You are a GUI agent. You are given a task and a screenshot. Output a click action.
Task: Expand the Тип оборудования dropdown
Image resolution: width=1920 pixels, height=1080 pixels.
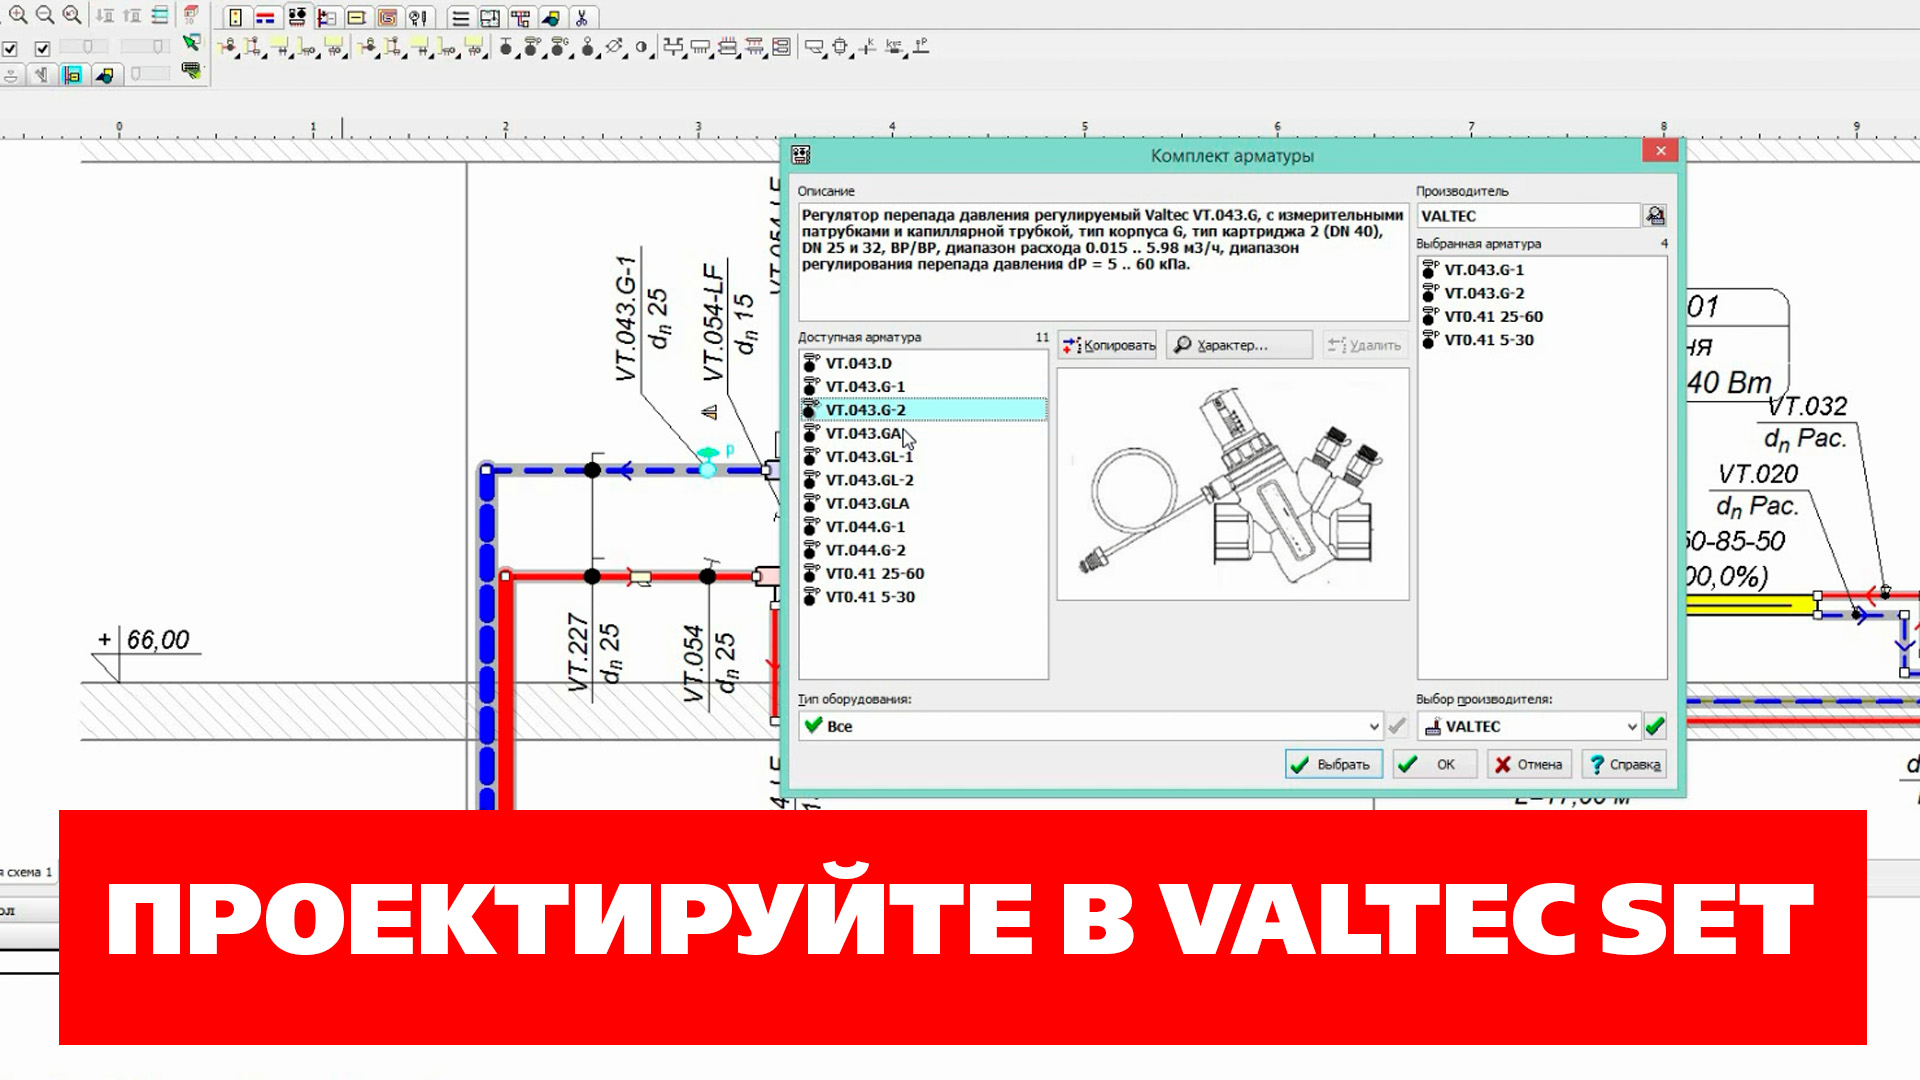[1374, 726]
